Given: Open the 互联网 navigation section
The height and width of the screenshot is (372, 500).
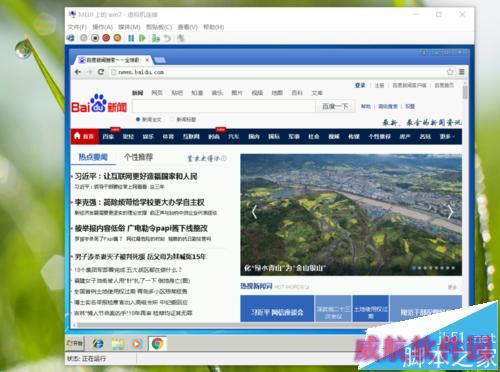Looking at the screenshot, I should click(191, 136).
